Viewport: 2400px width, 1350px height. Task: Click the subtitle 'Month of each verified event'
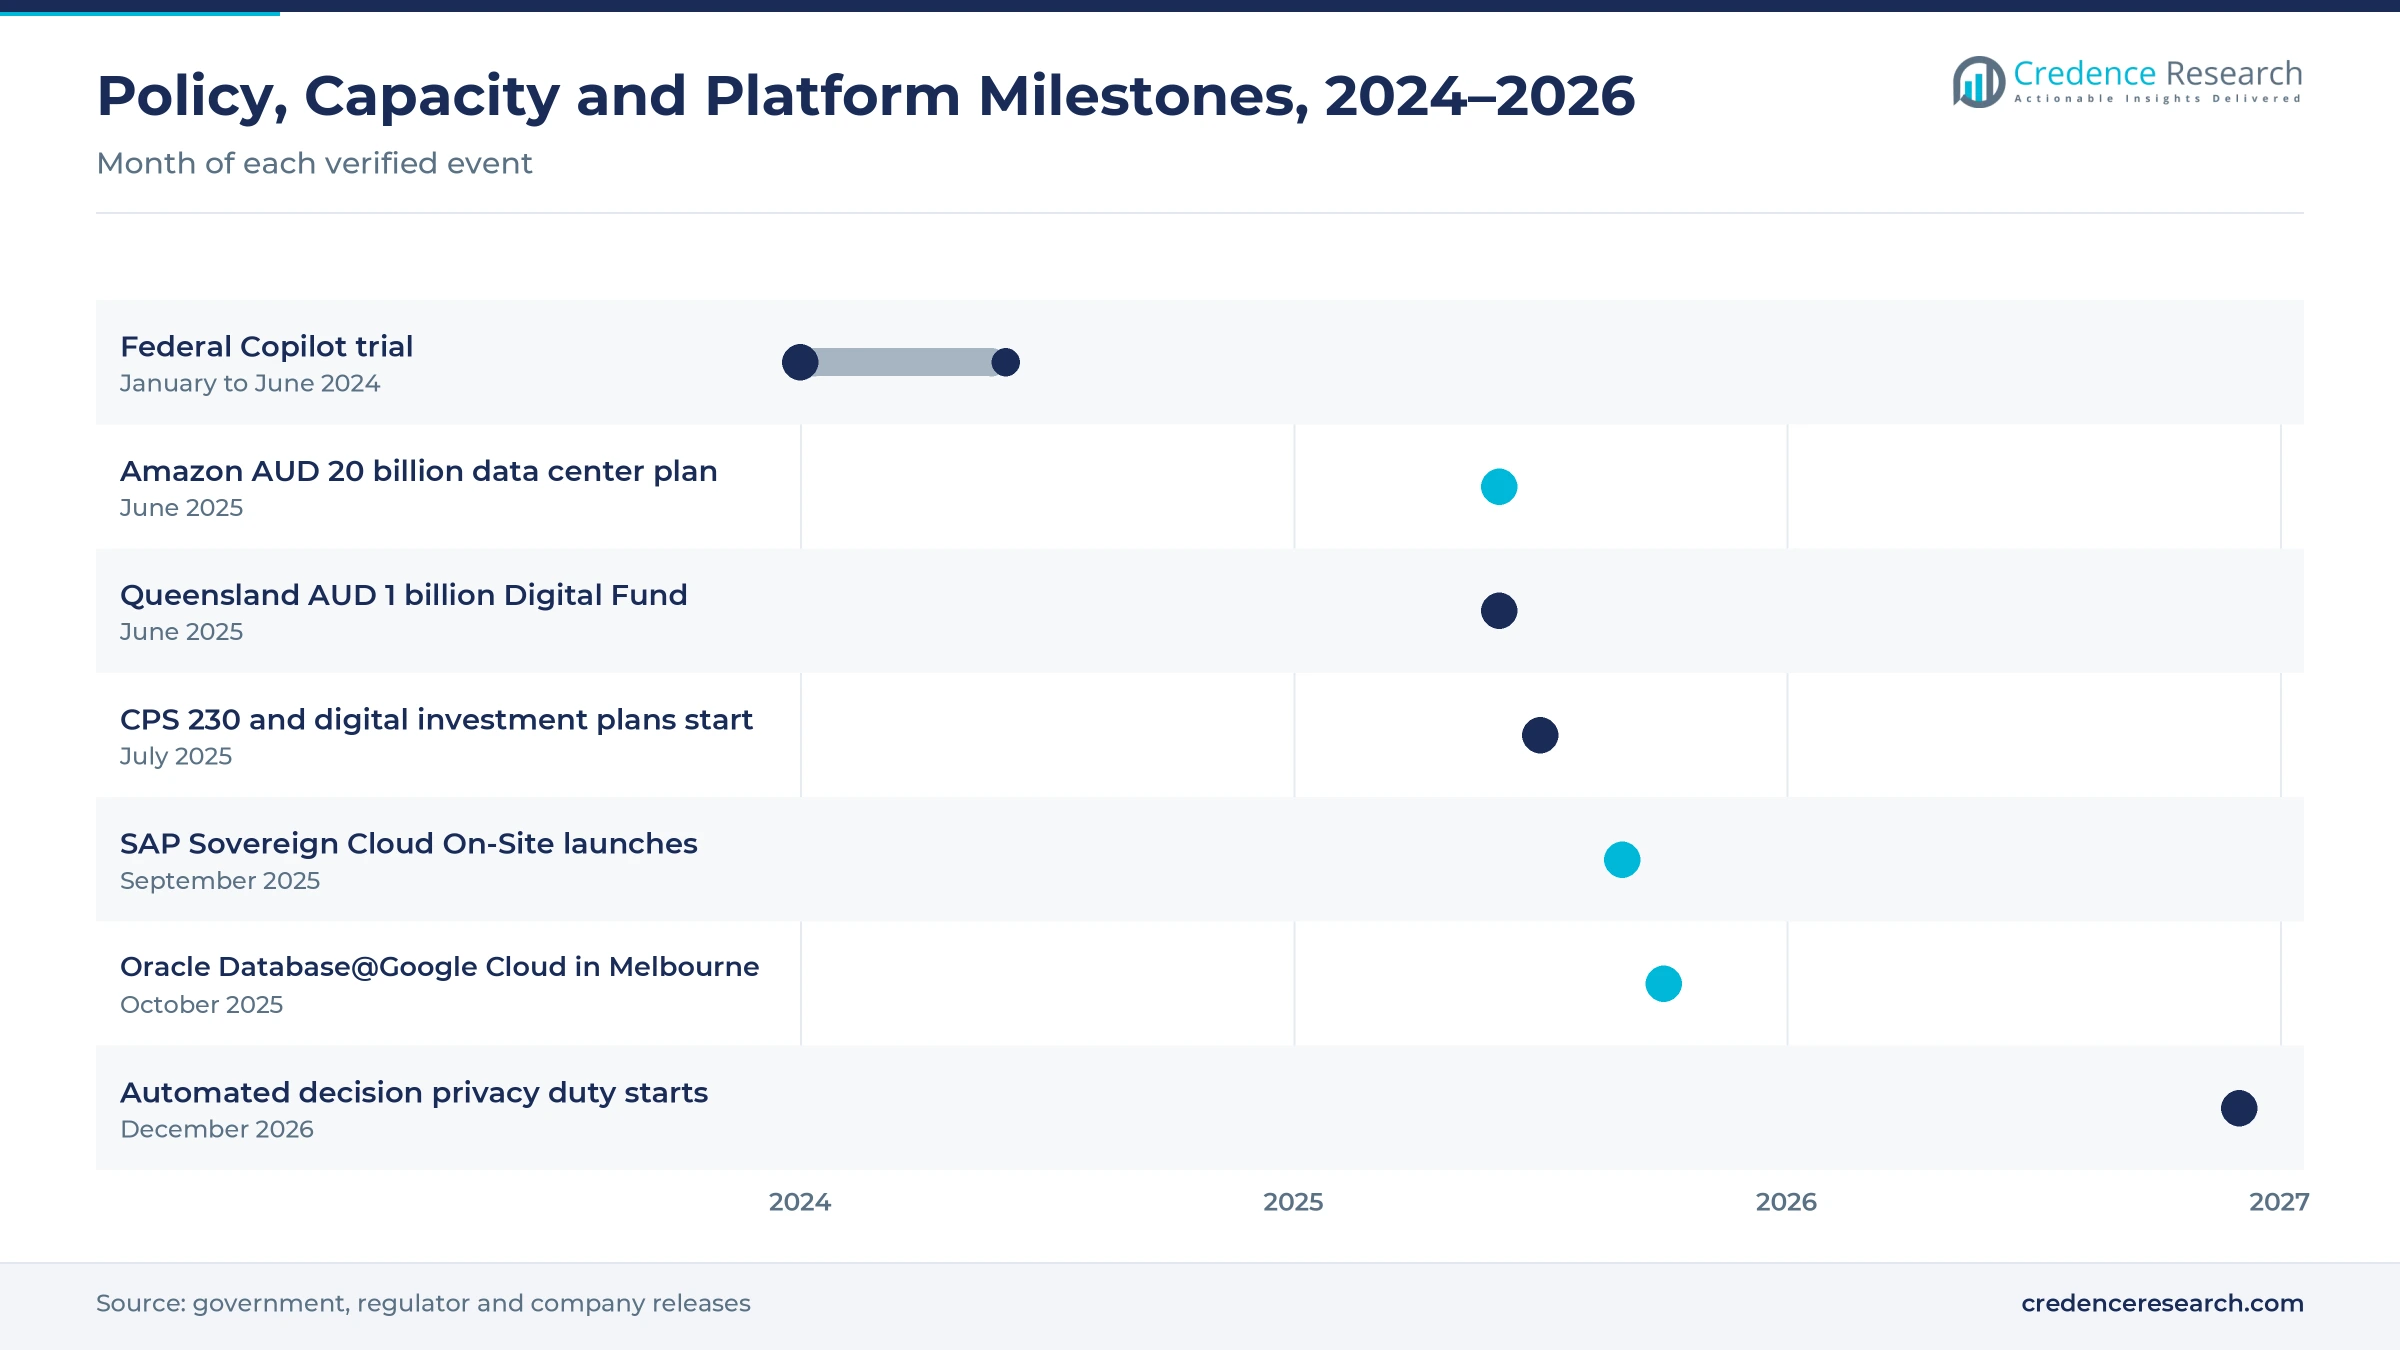coord(314,163)
